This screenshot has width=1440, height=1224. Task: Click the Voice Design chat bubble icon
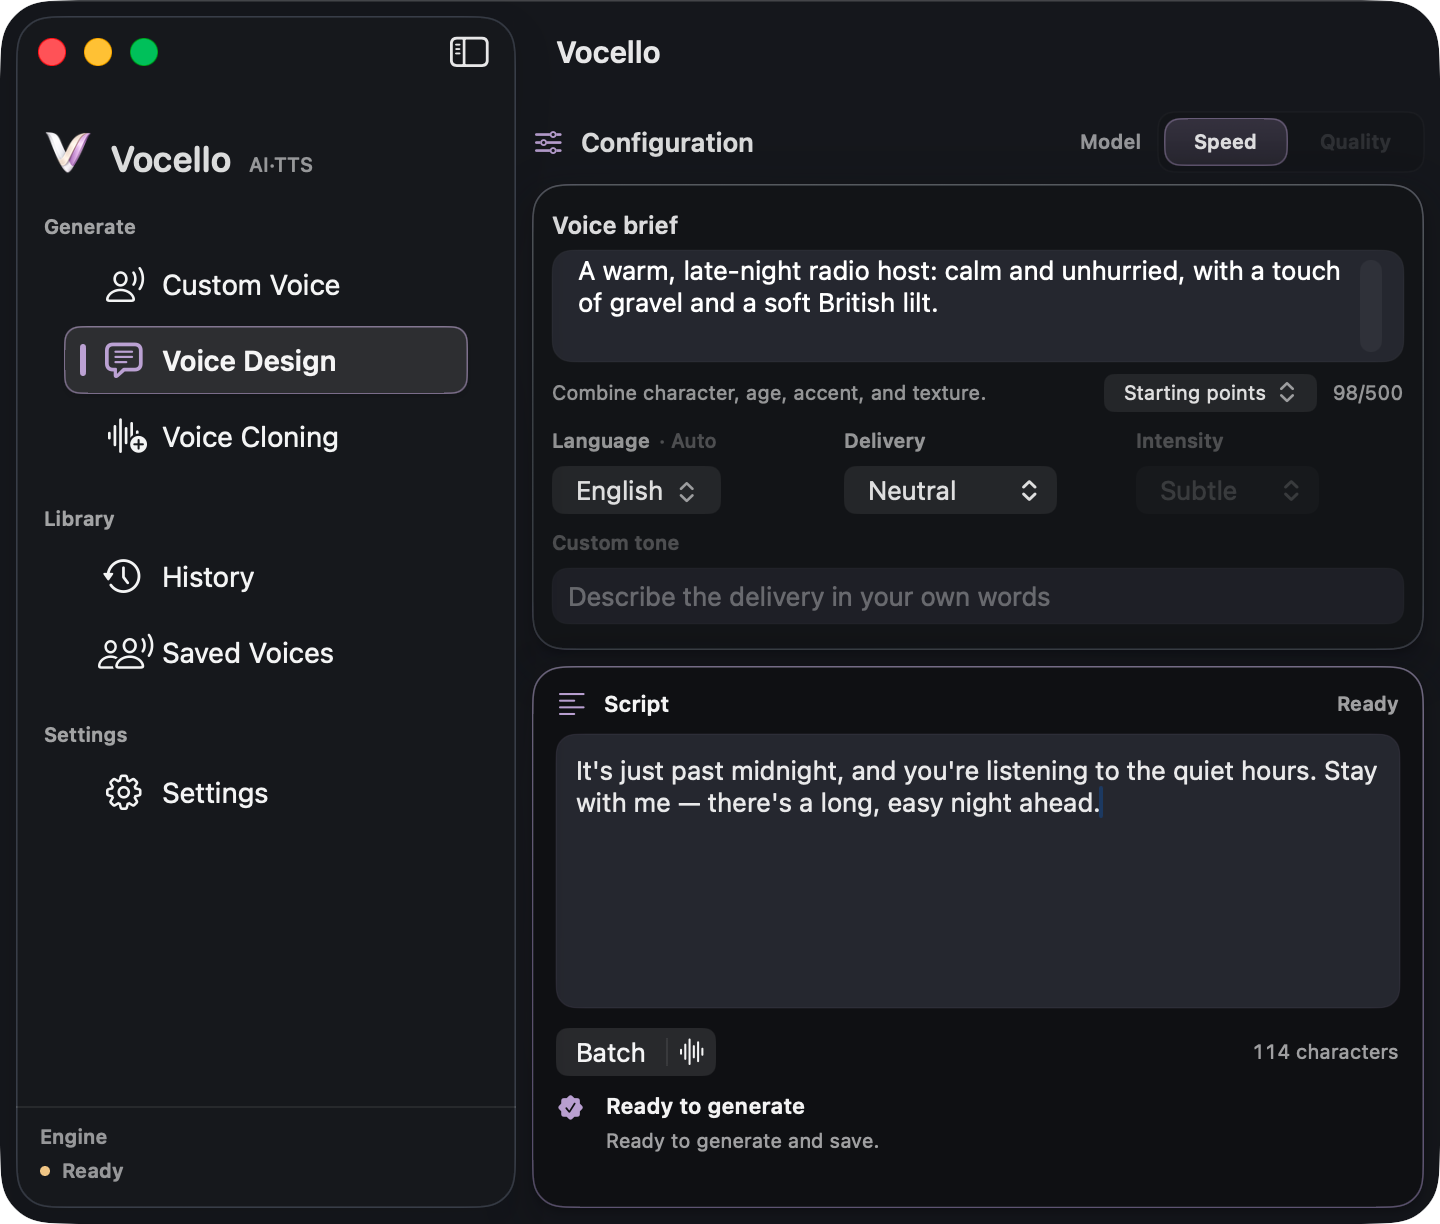click(124, 361)
